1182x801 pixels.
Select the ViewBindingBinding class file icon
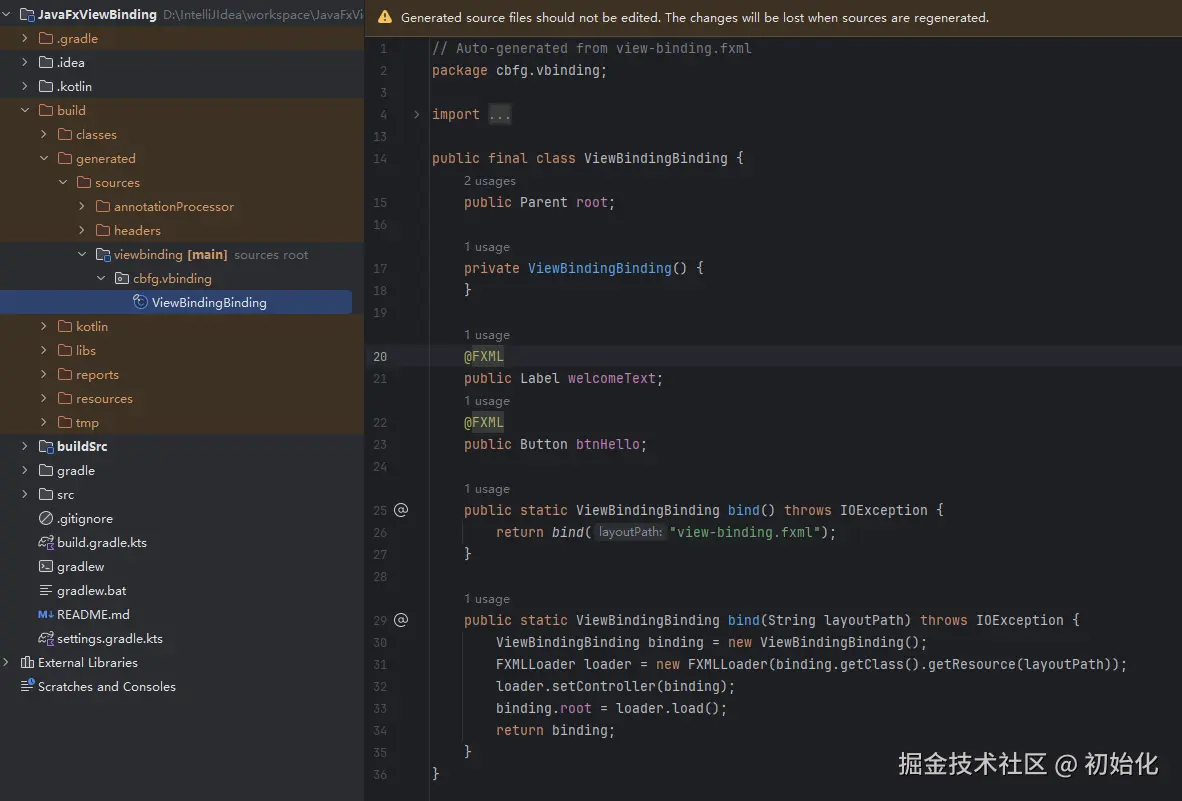140,302
